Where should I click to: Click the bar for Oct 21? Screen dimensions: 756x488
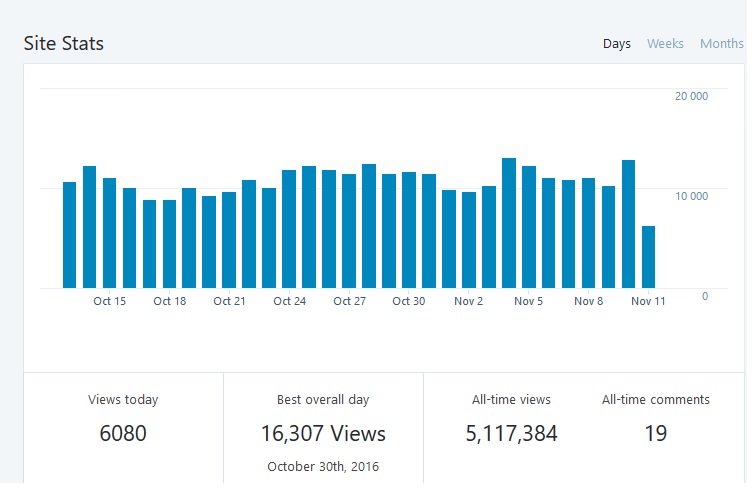tap(229, 240)
